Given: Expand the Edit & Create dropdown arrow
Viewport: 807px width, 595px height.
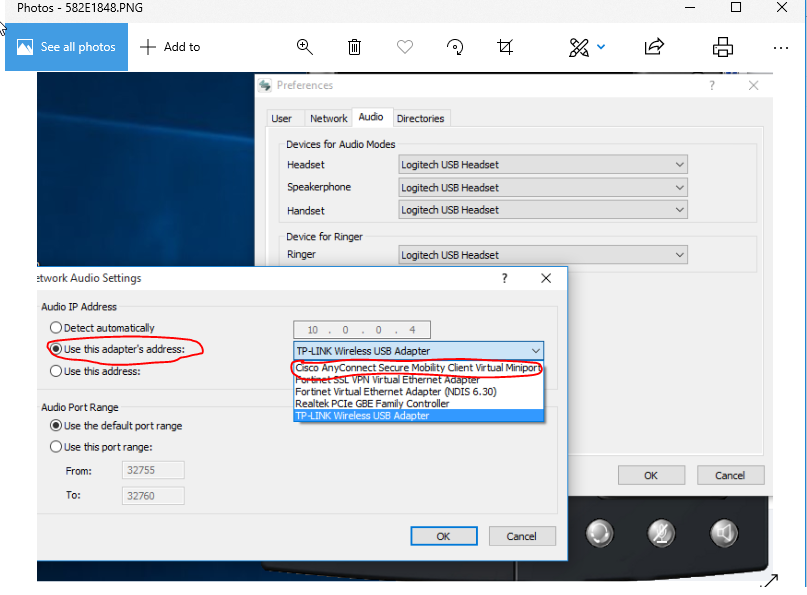Looking at the screenshot, I should tap(601, 47).
